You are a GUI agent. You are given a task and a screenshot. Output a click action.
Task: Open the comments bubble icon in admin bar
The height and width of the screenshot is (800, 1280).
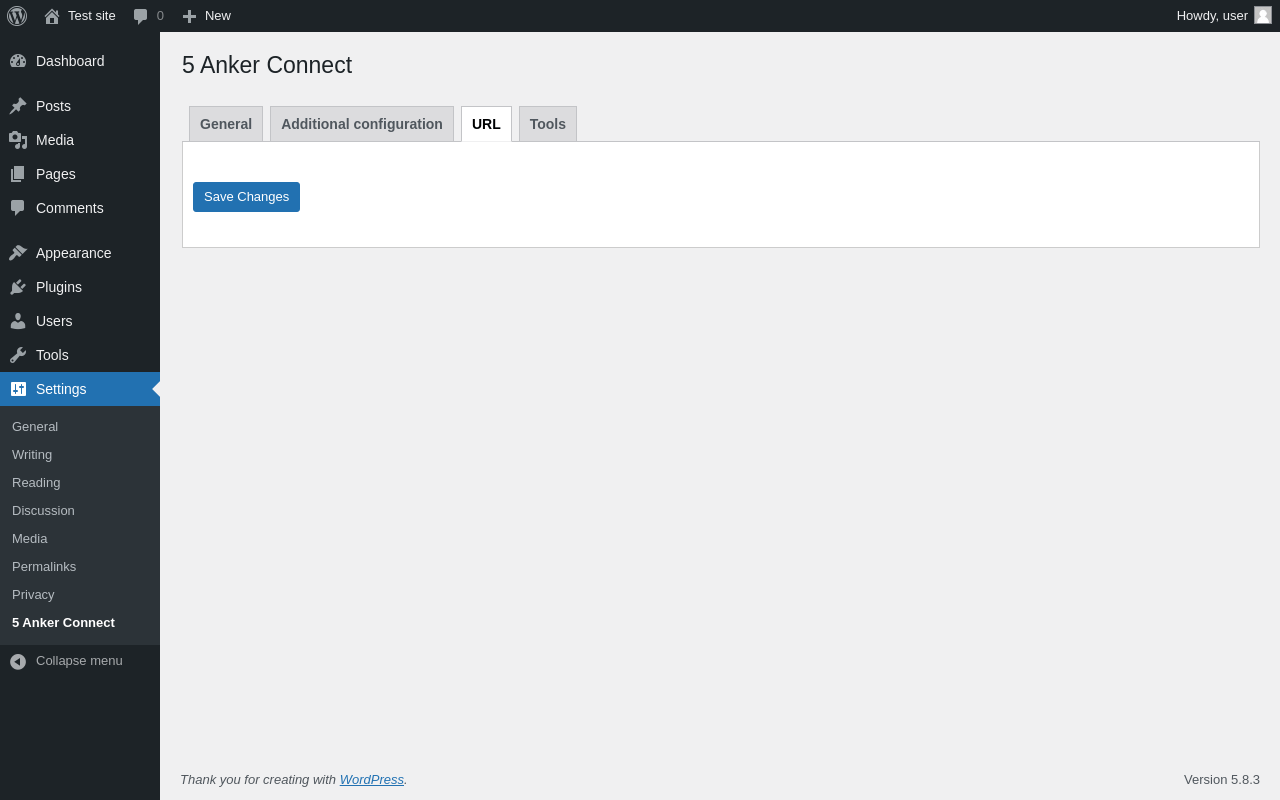[x=141, y=16]
